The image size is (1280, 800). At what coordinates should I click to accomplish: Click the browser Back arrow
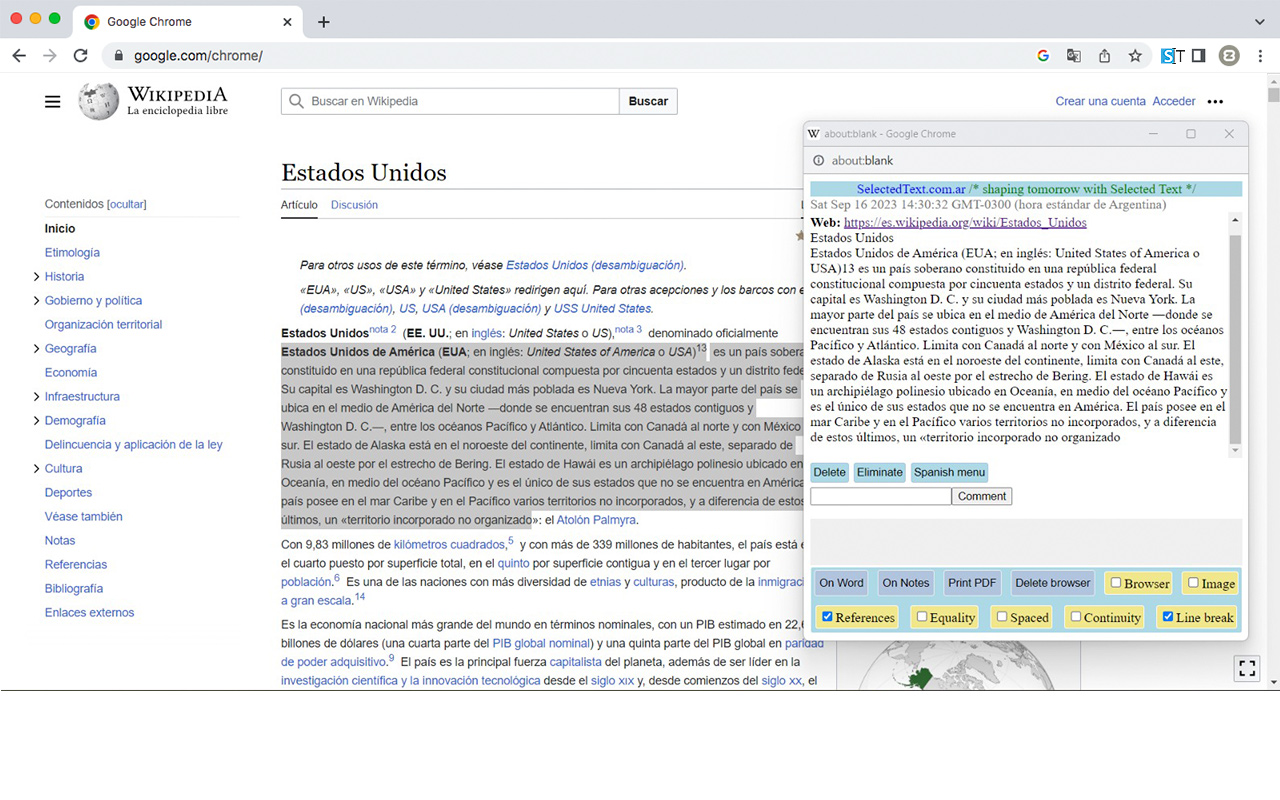(x=19, y=56)
